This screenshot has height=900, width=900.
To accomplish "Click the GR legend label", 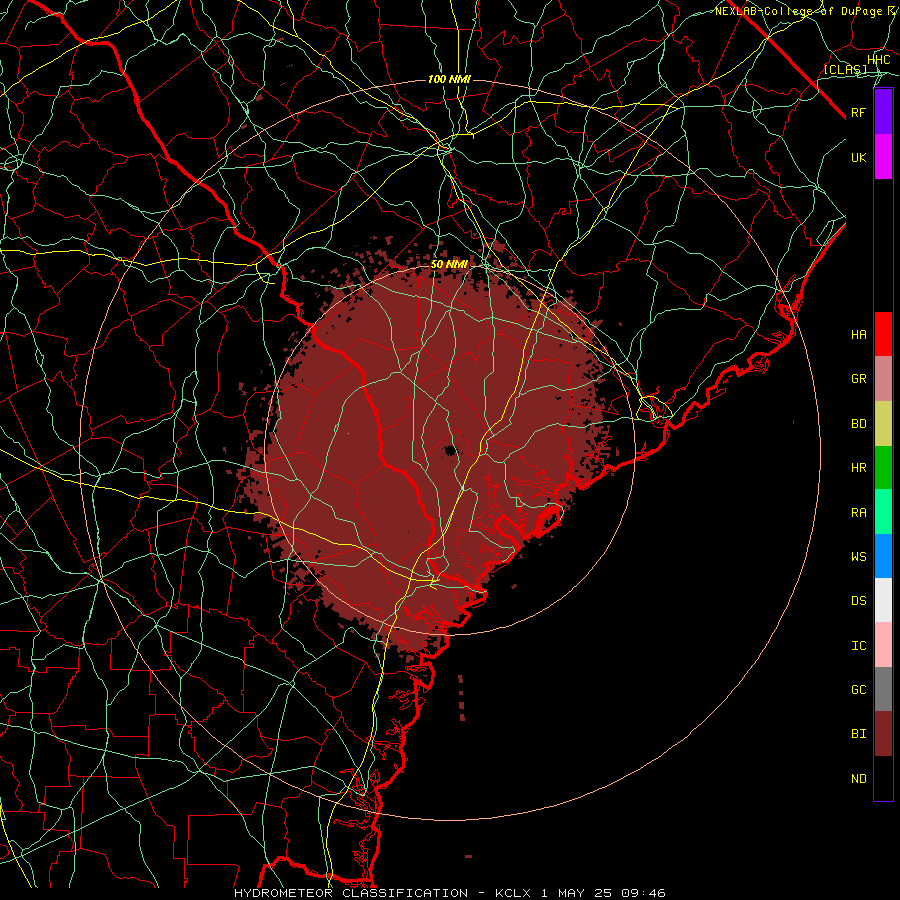I will pyautogui.click(x=858, y=379).
